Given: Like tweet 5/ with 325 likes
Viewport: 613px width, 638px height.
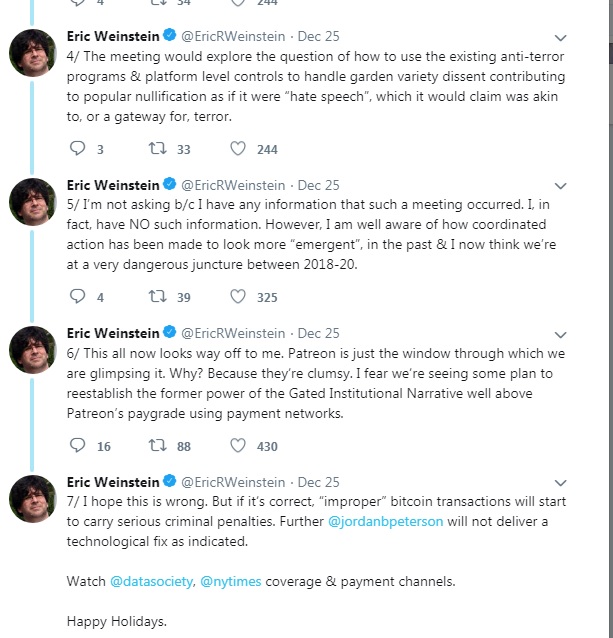Looking at the screenshot, I should (238, 297).
